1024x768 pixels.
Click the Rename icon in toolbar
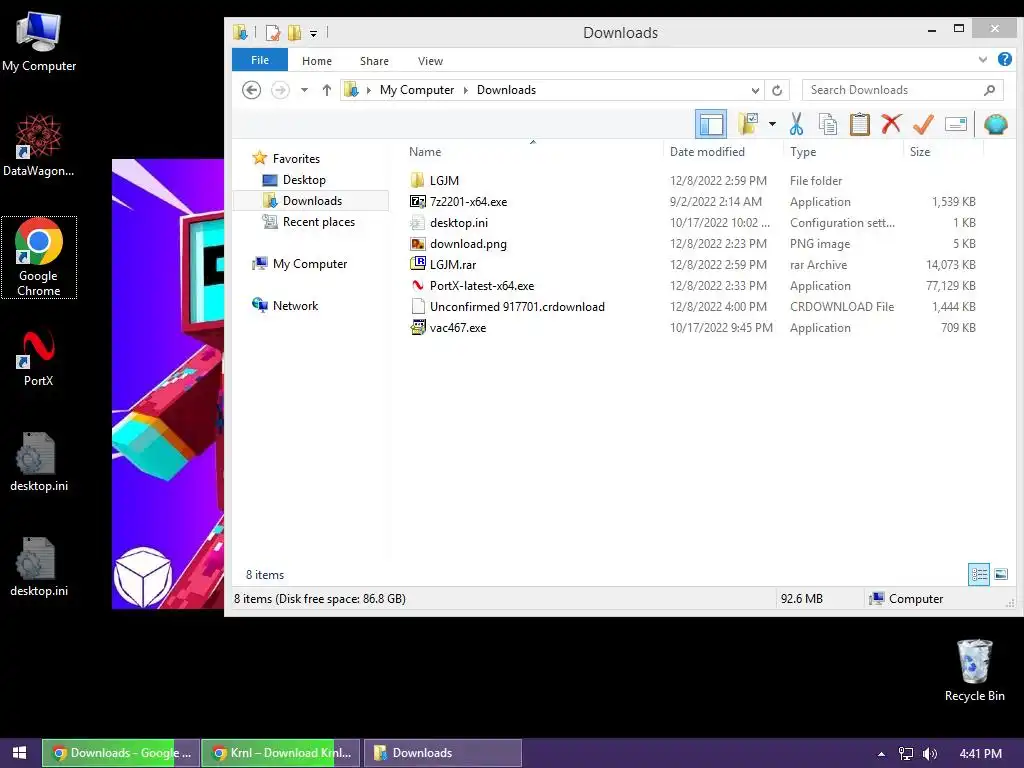point(955,123)
